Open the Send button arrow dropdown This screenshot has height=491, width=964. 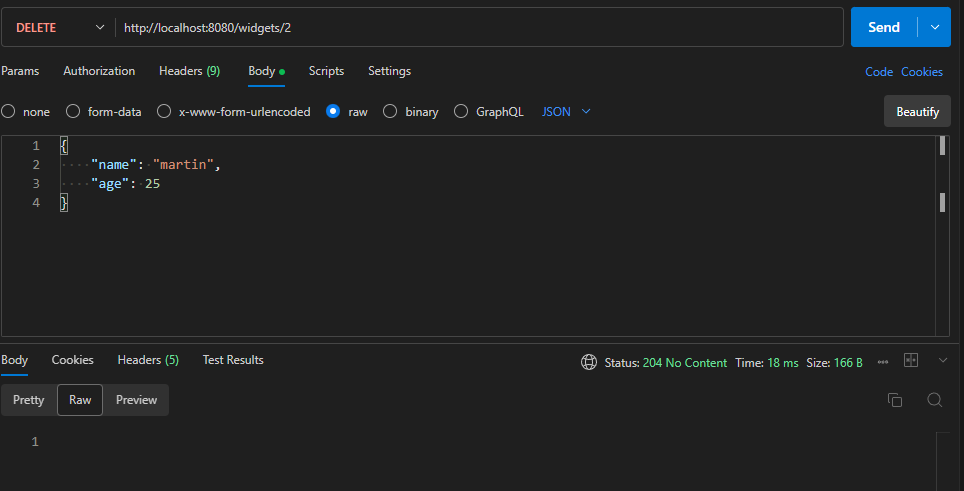click(935, 27)
